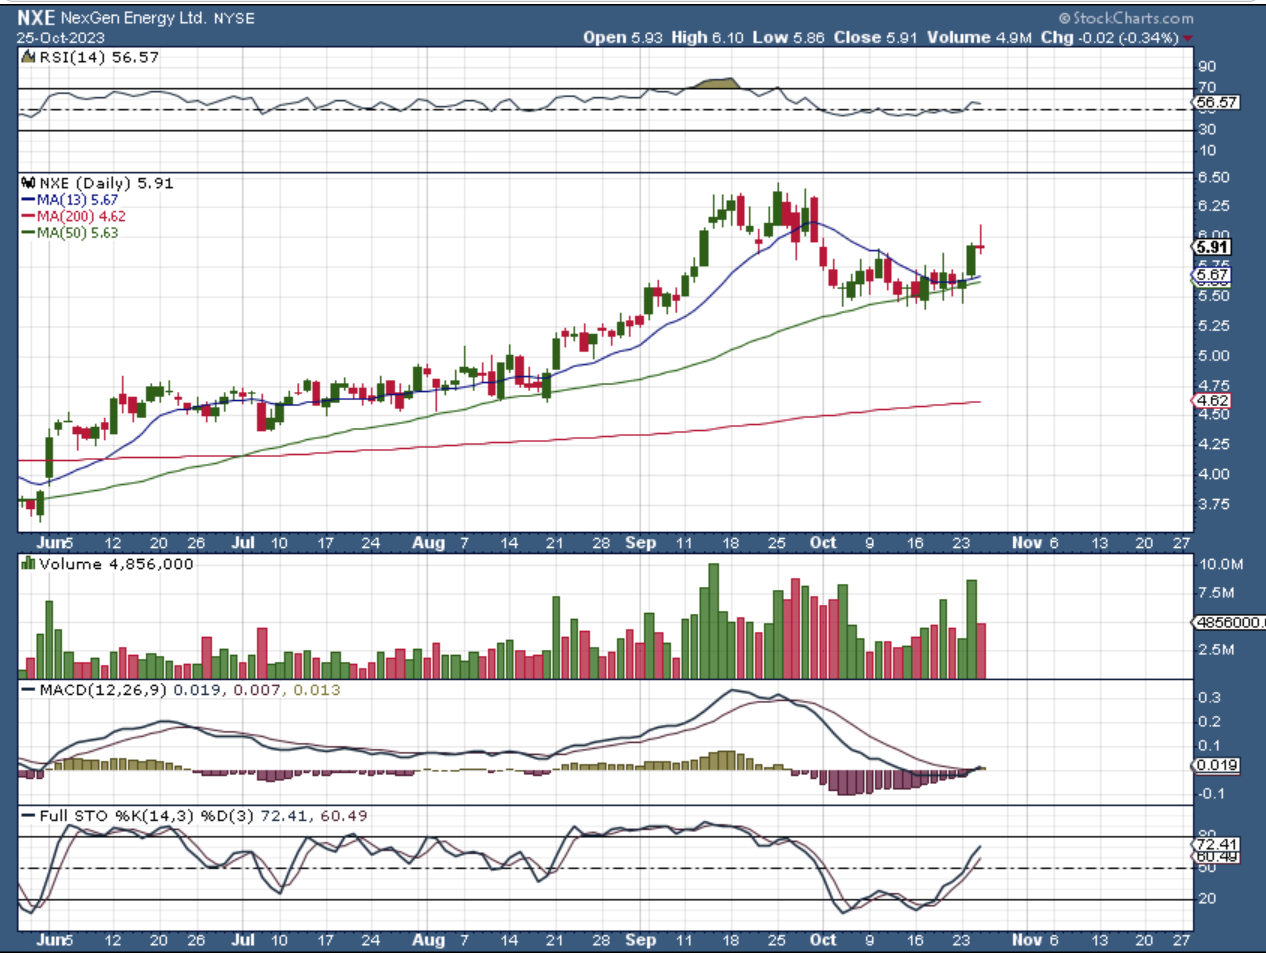Click the 72.41 stochastic %K axis tag

1217,844
